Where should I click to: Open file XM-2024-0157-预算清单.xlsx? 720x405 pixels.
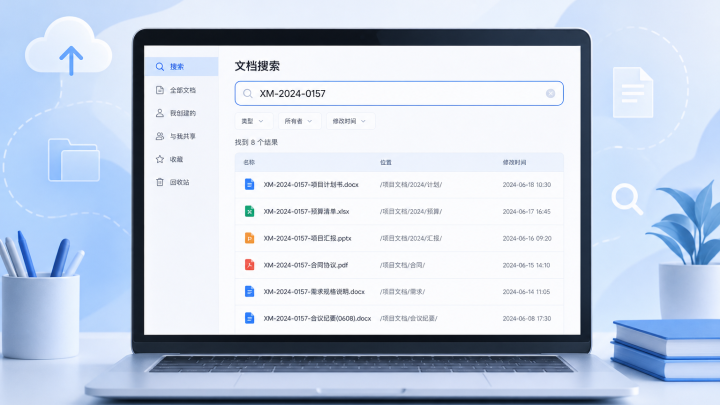306,212
